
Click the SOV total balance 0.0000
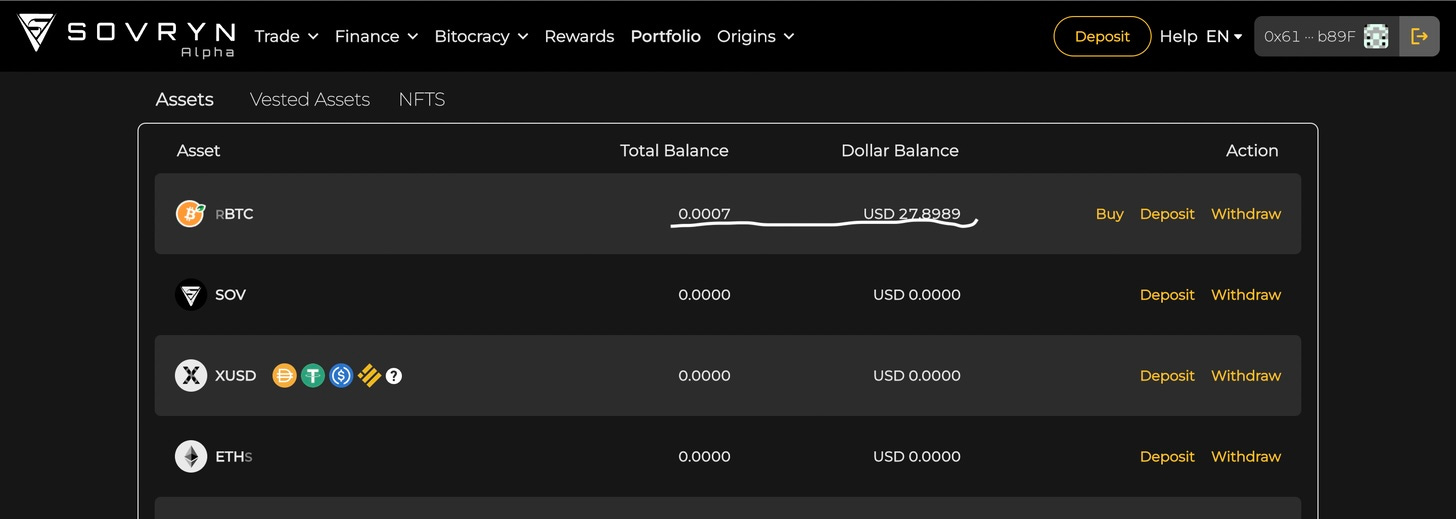704,295
